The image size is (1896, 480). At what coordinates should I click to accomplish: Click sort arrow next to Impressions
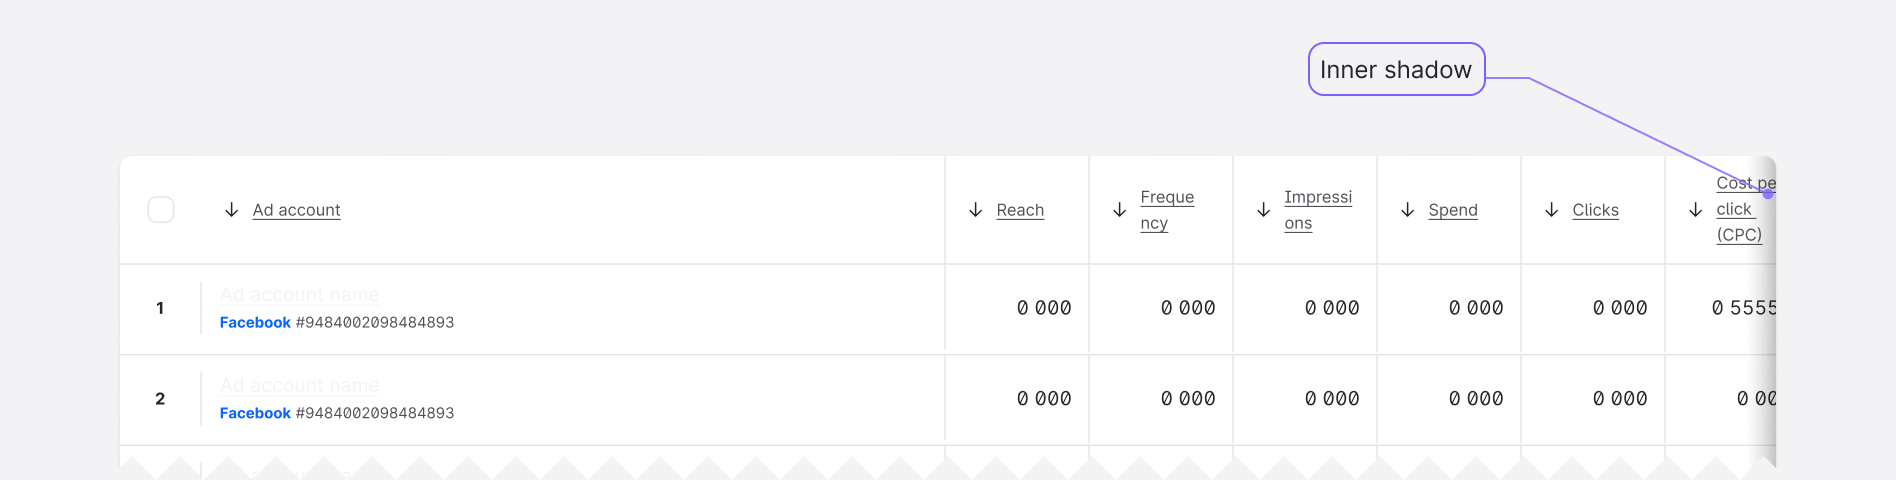tap(1263, 210)
